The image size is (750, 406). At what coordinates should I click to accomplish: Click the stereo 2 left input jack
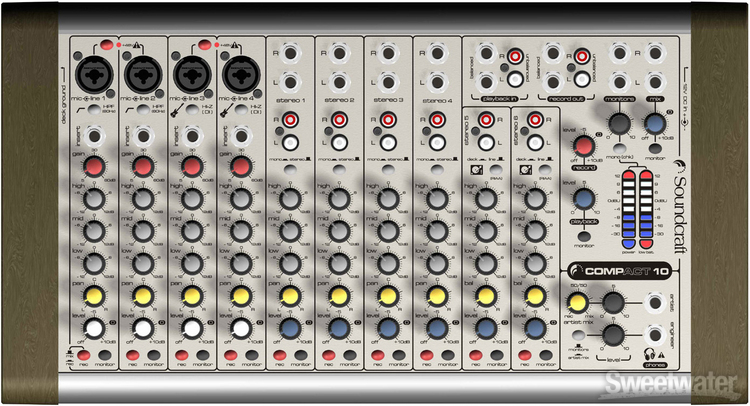[x=339, y=82]
